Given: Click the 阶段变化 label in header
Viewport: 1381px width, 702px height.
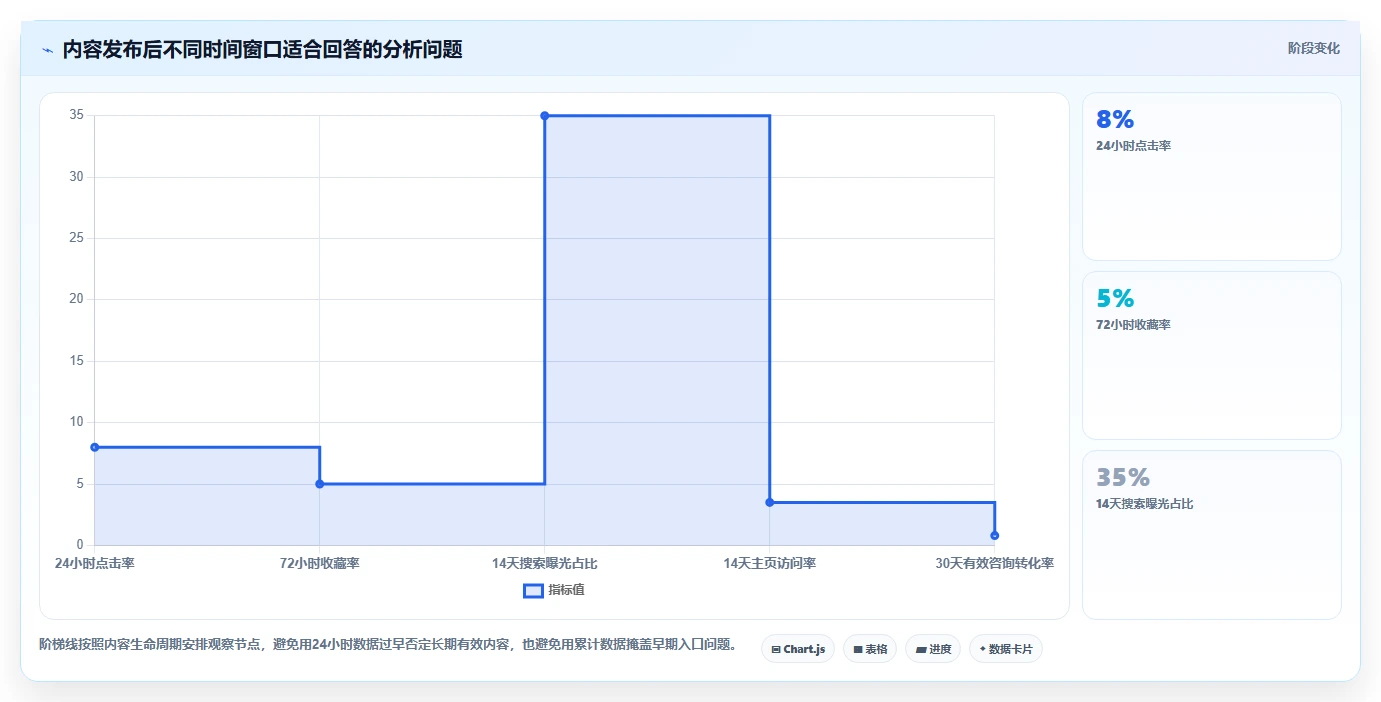Looking at the screenshot, I should (x=1313, y=48).
